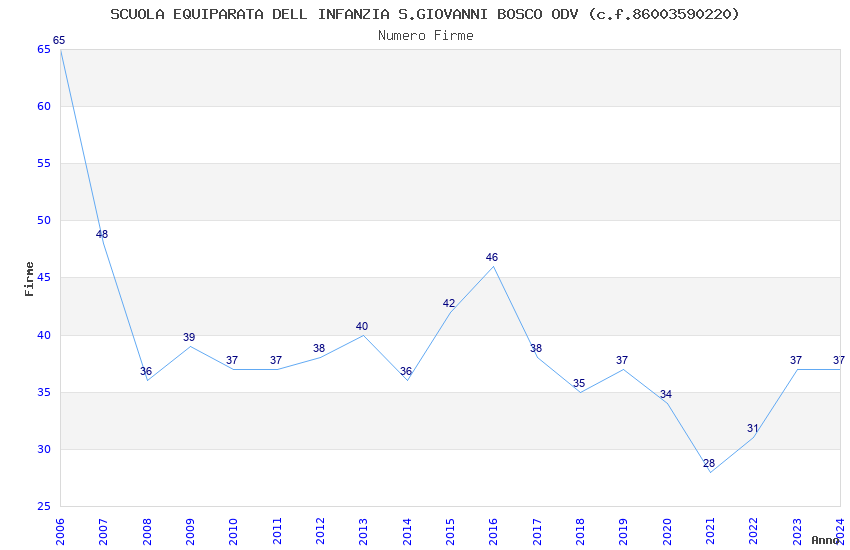Click the 'Firme' y-axis label
This screenshot has height=550, width=850.
pos(29,278)
